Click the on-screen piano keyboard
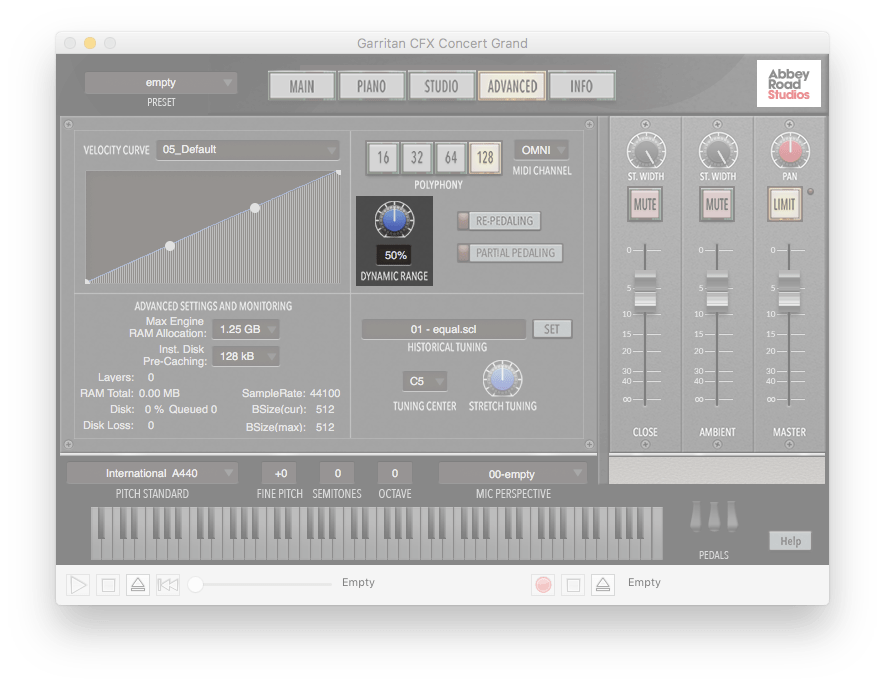 point(376,533)
